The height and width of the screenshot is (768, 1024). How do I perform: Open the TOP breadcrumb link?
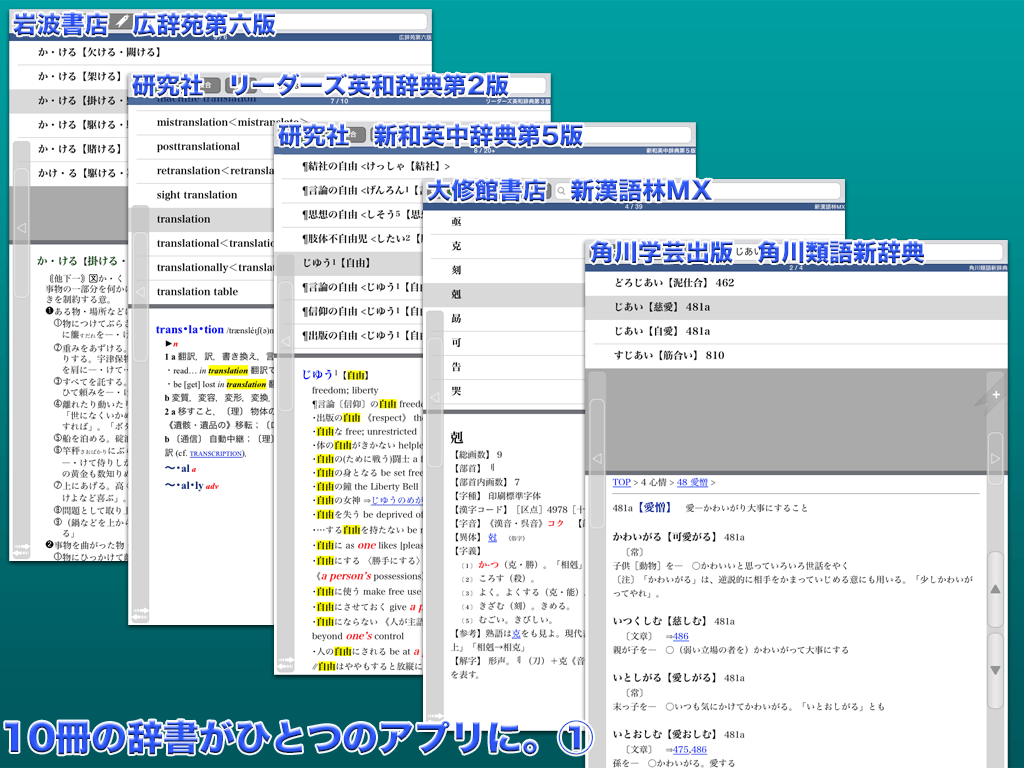coord(621,482)
